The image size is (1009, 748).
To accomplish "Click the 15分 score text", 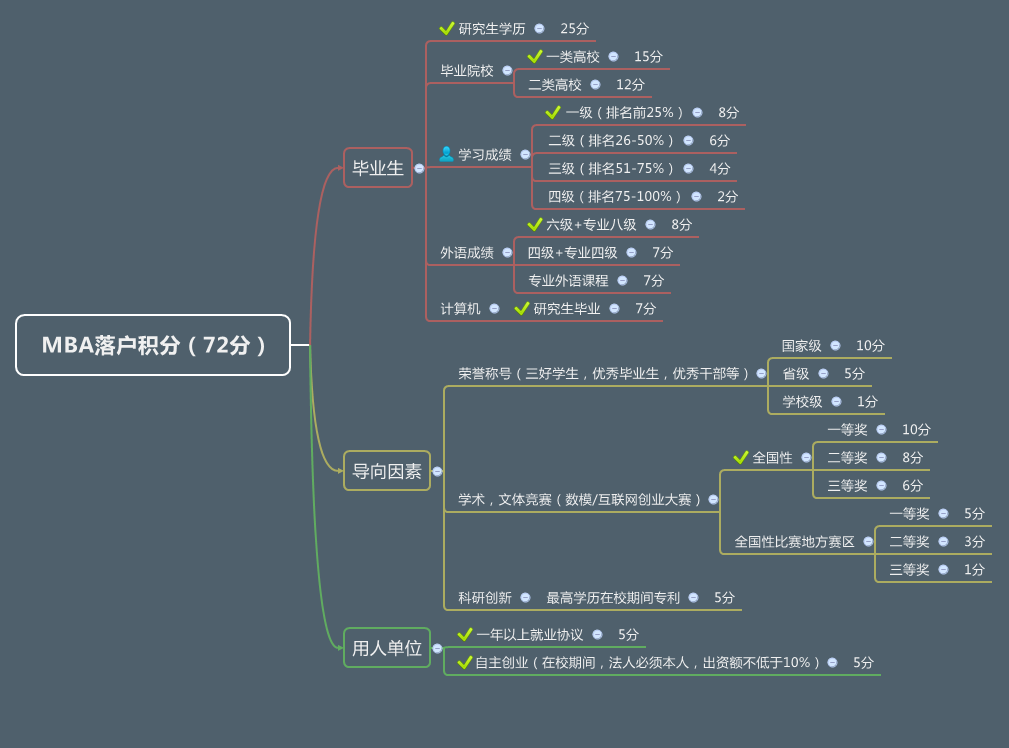I will 648,57.
